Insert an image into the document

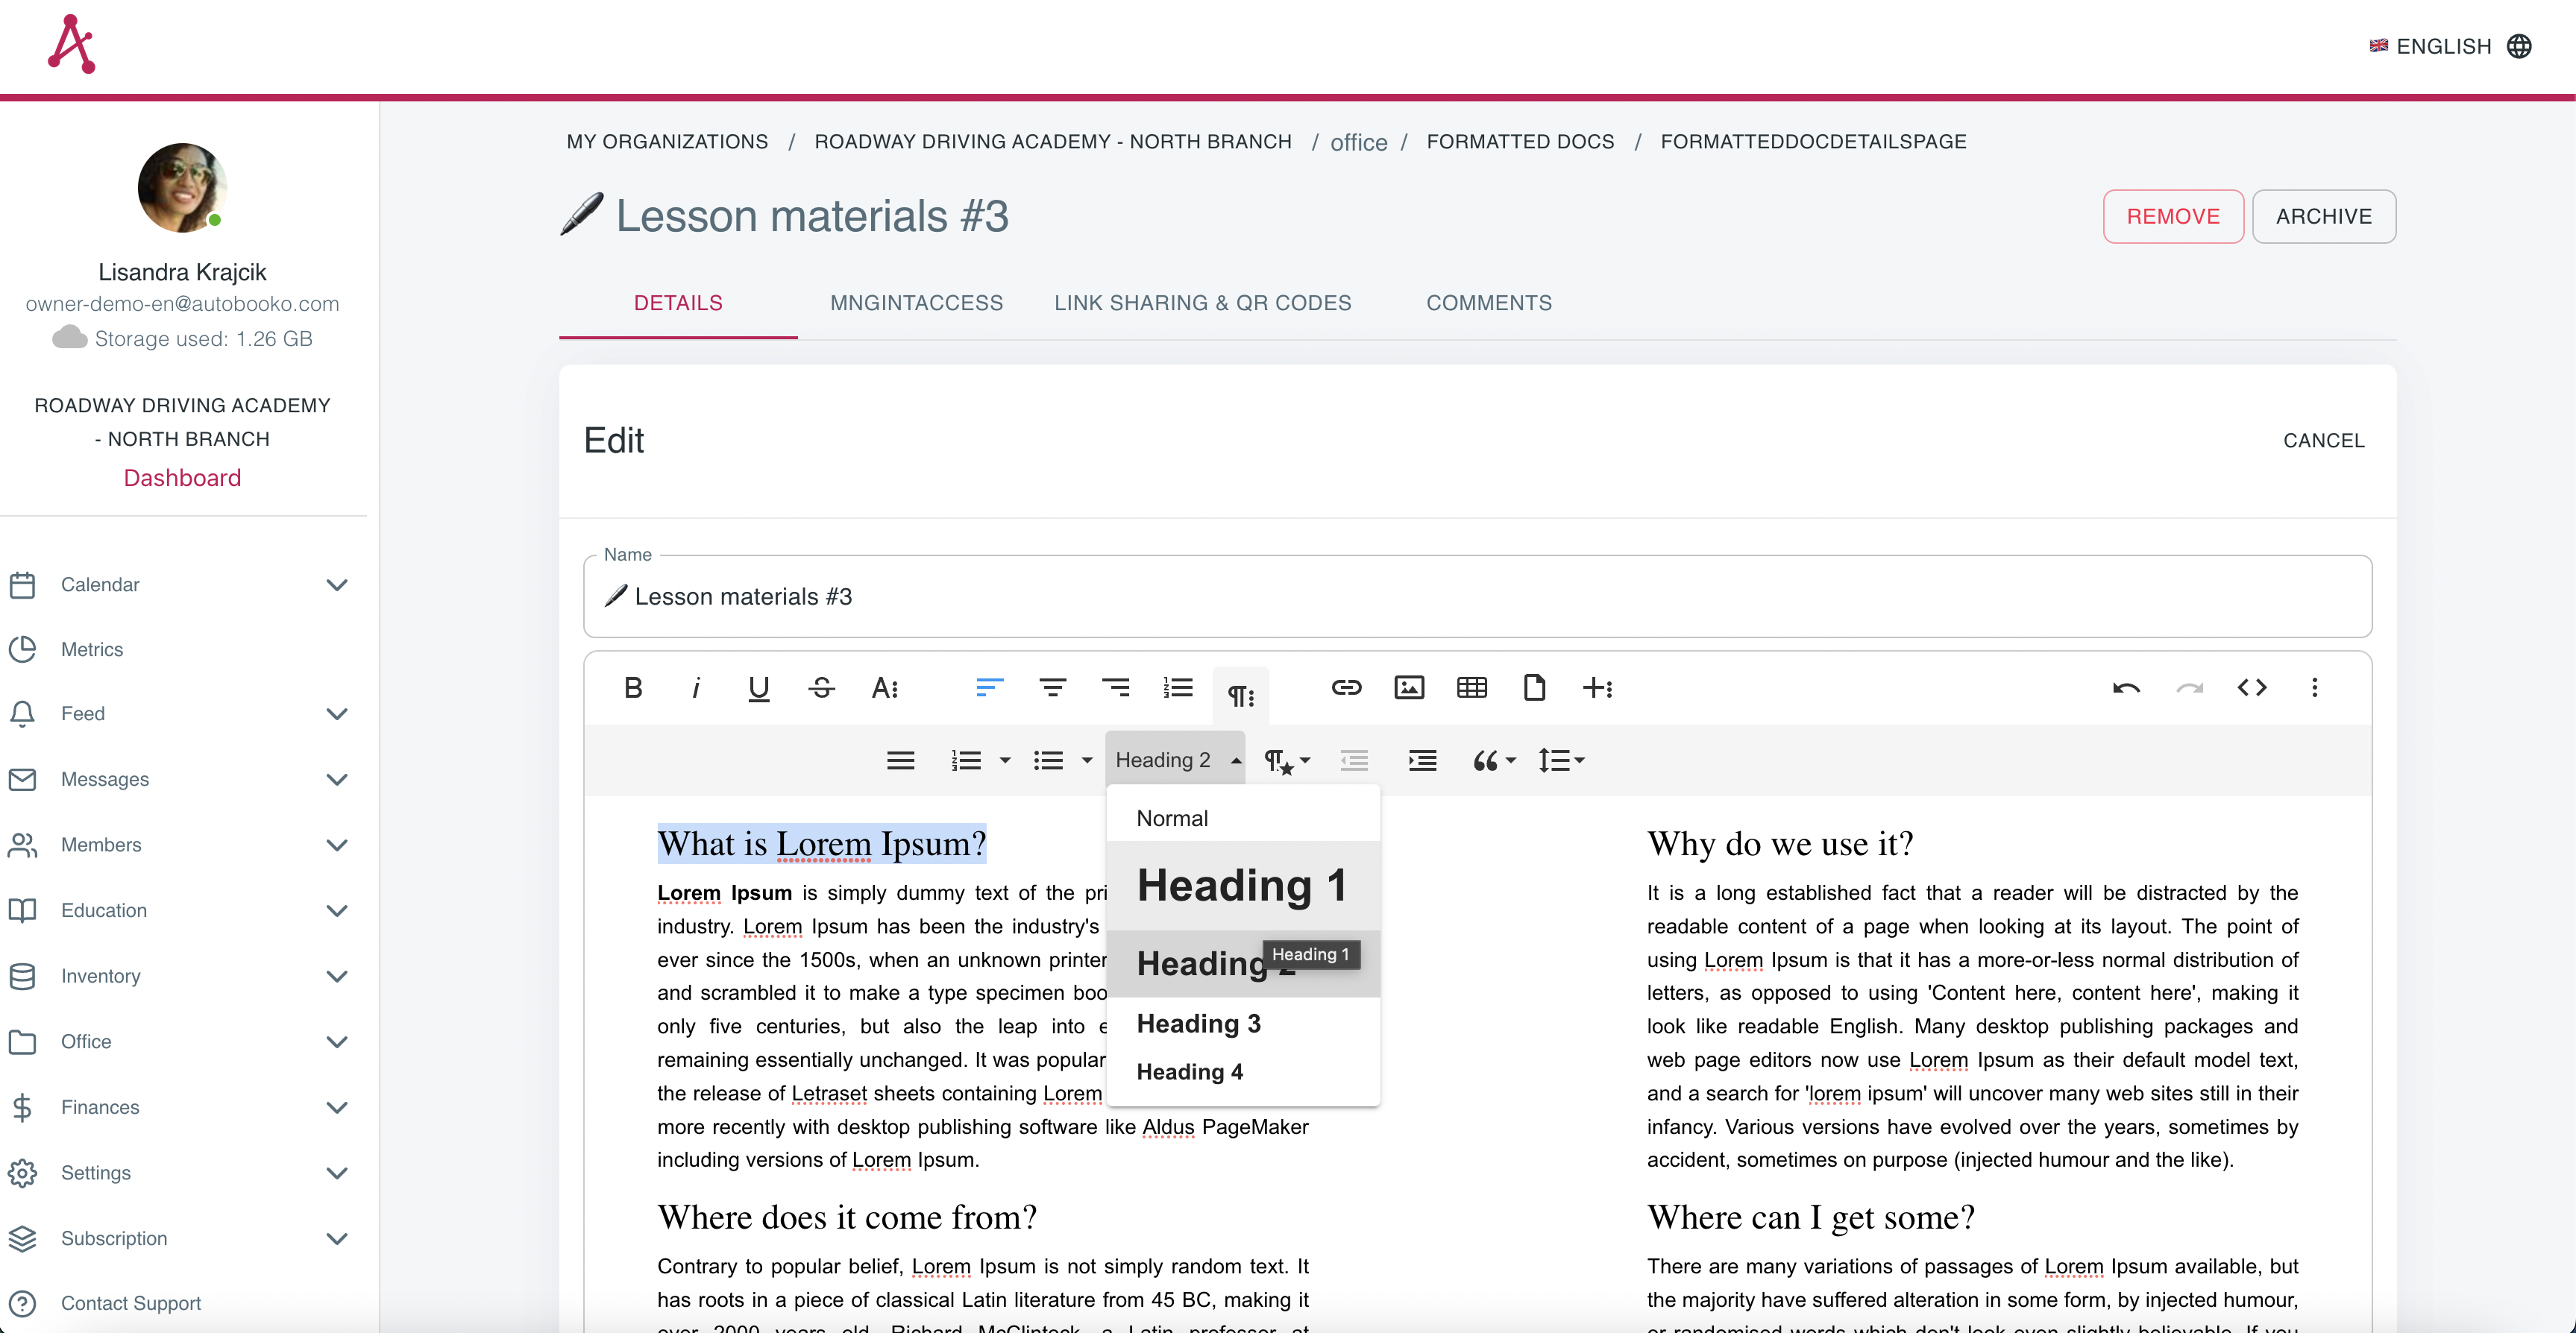(x=1409, y=687)
